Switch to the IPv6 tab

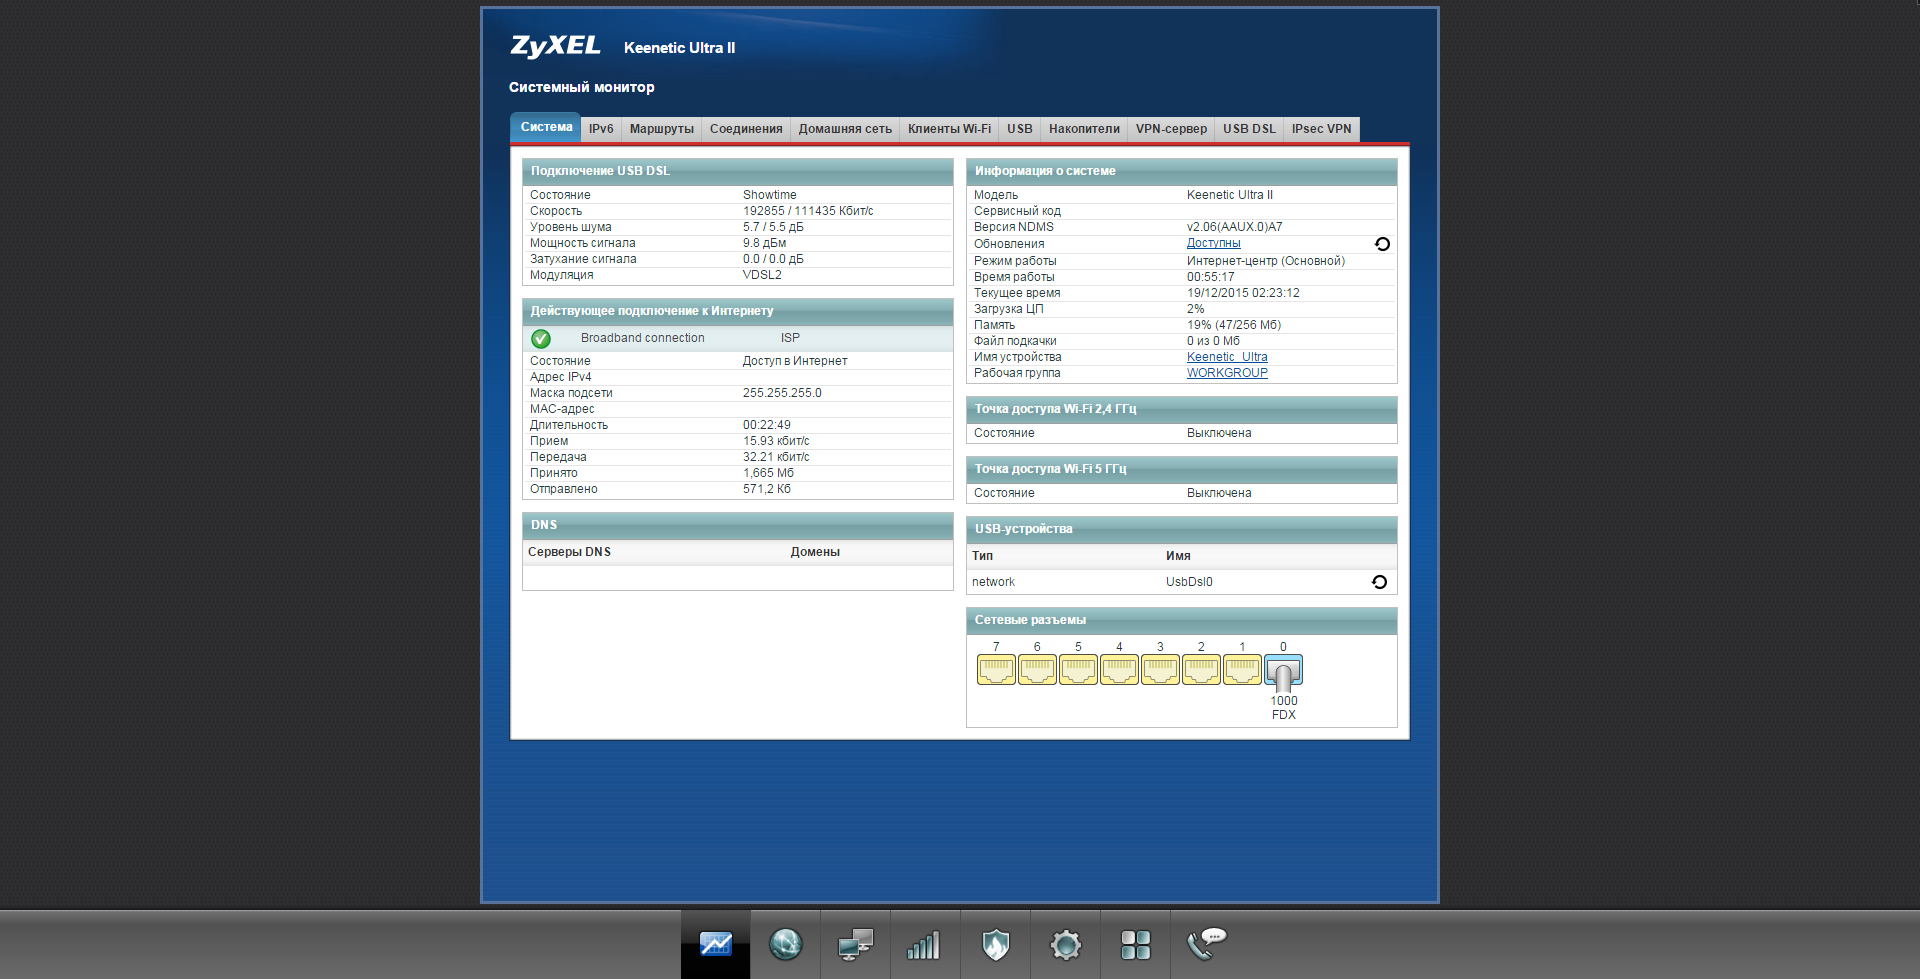[x=601, y=129]
